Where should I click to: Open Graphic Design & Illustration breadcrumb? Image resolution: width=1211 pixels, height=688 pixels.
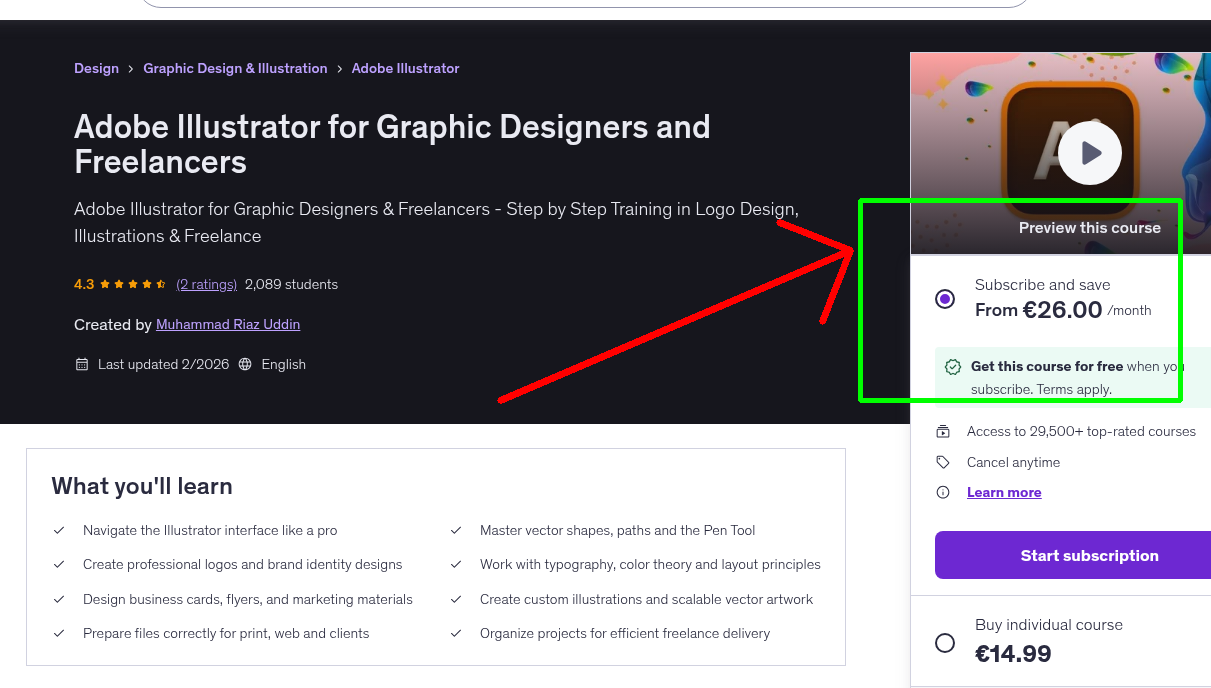point(235,68)
